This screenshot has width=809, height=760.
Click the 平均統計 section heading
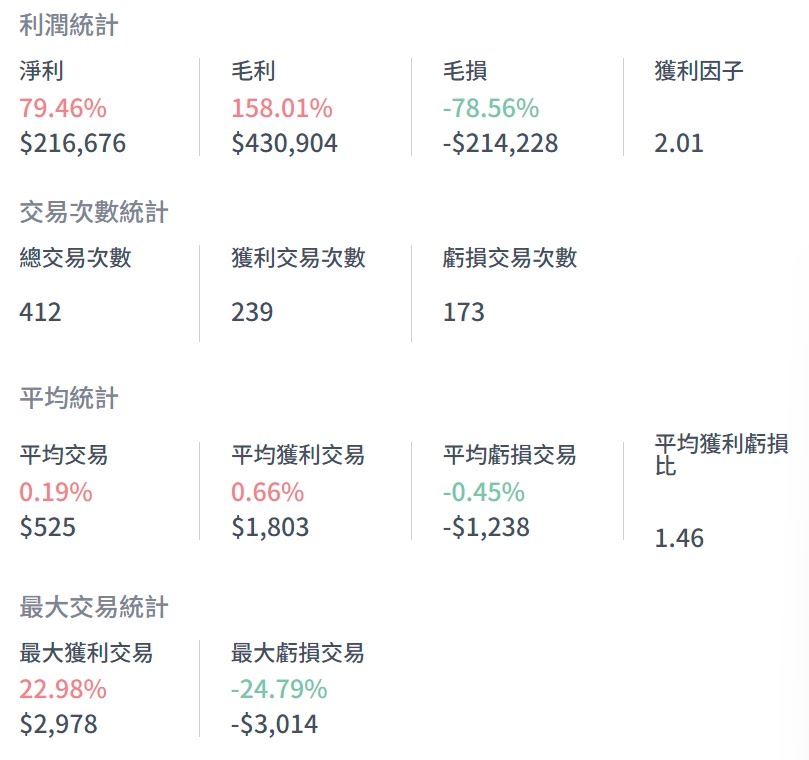pos(69,398)
